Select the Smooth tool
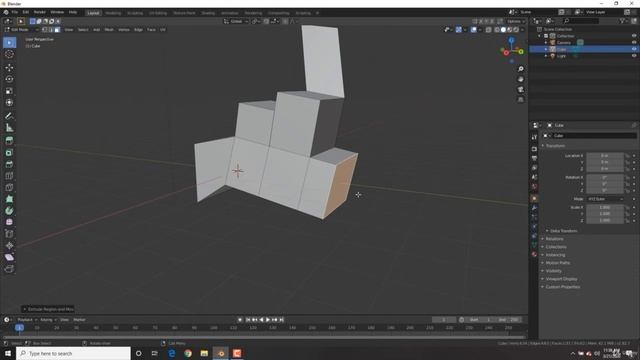This screenshot has width=640, height=360. click(x=9, y=222)
